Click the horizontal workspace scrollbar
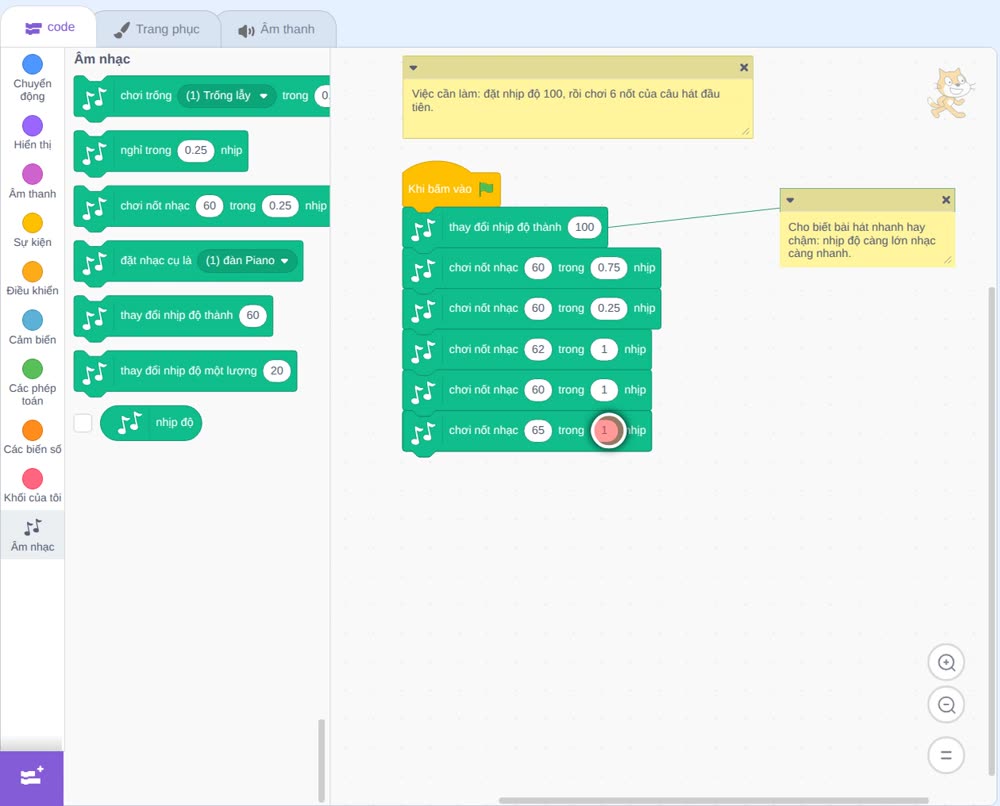 pyautogui.click(x=713, y=800)
